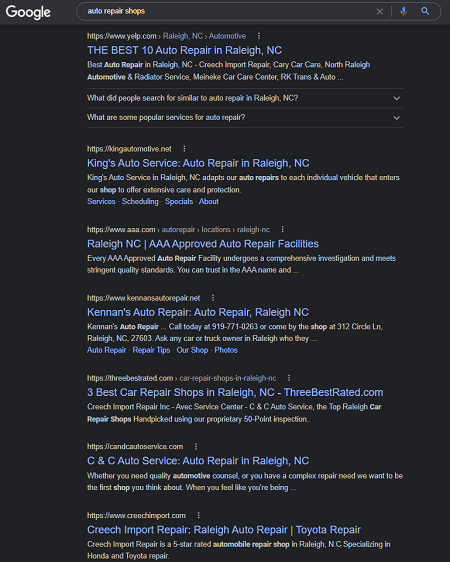Click the magnifying glass search icon
Viewport: 450px width, 562px height.
pos(425,11)
